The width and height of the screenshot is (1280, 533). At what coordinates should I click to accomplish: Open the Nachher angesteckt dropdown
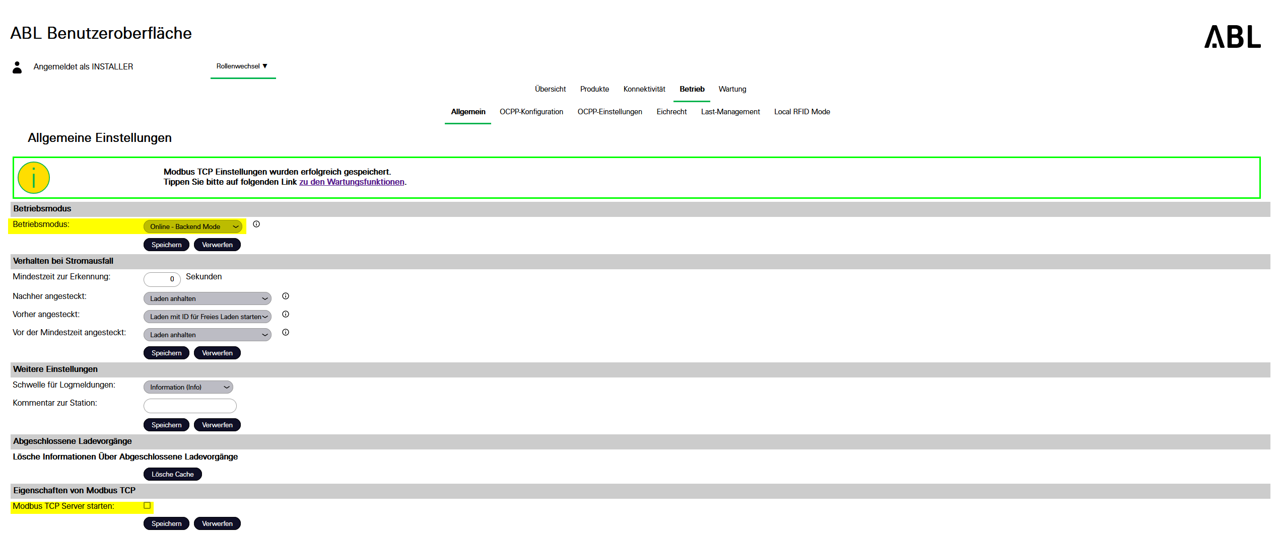(x=207, y=298)
